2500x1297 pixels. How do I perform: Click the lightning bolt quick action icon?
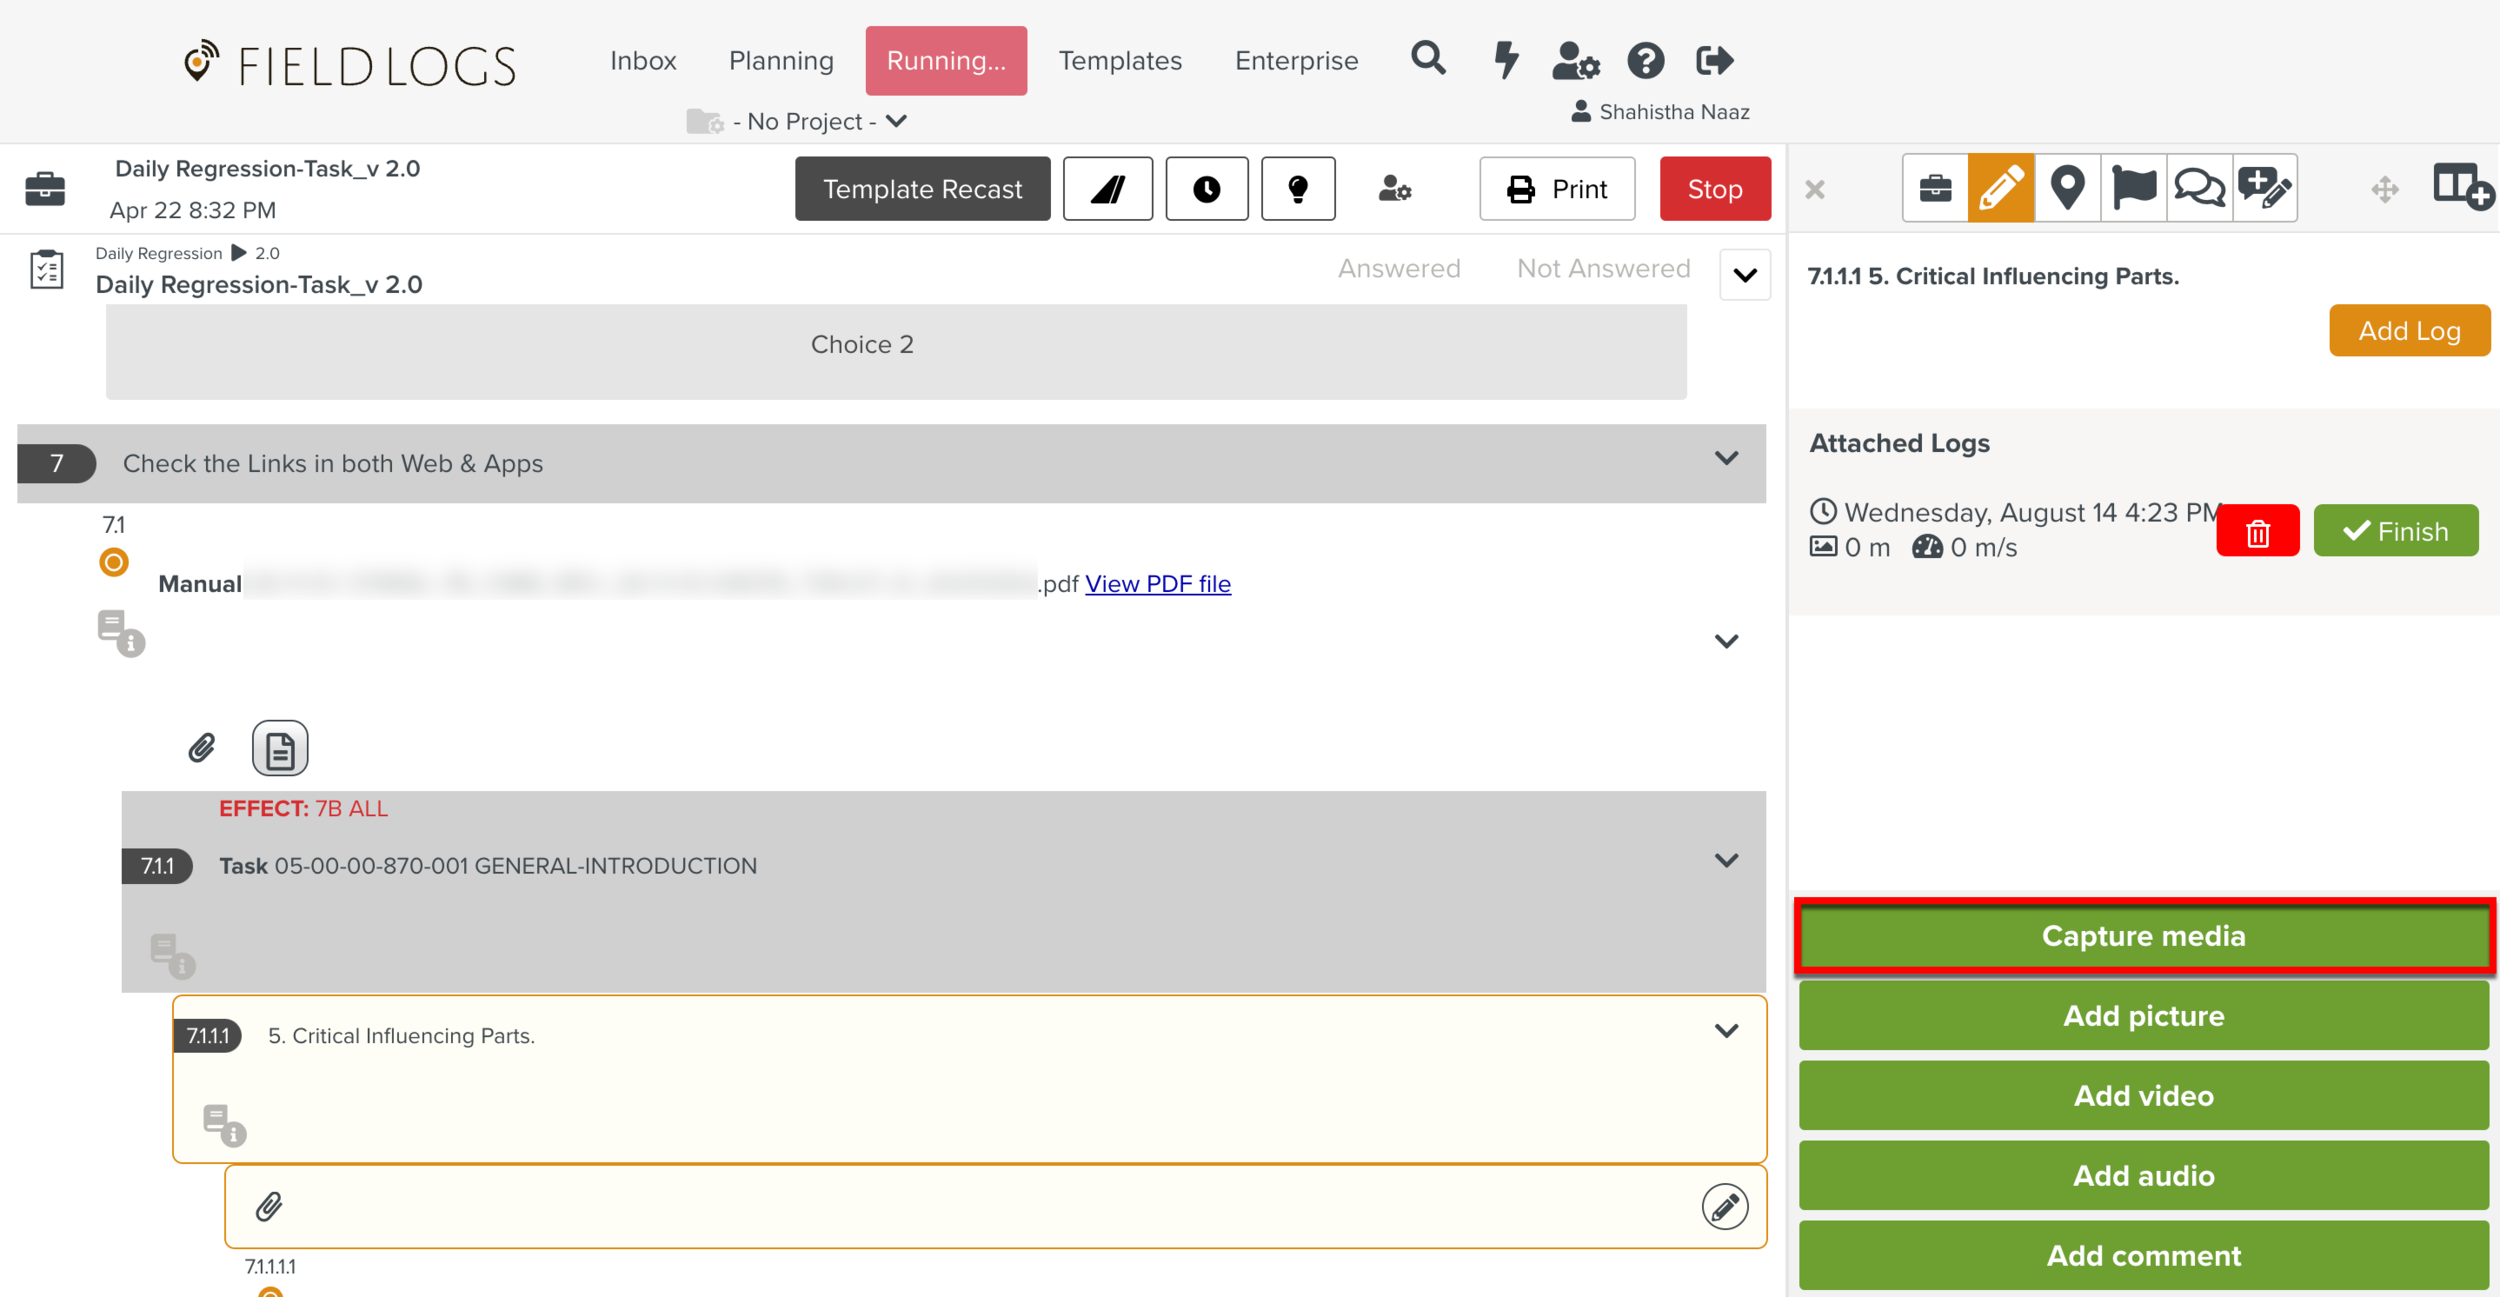(1506, 60)
